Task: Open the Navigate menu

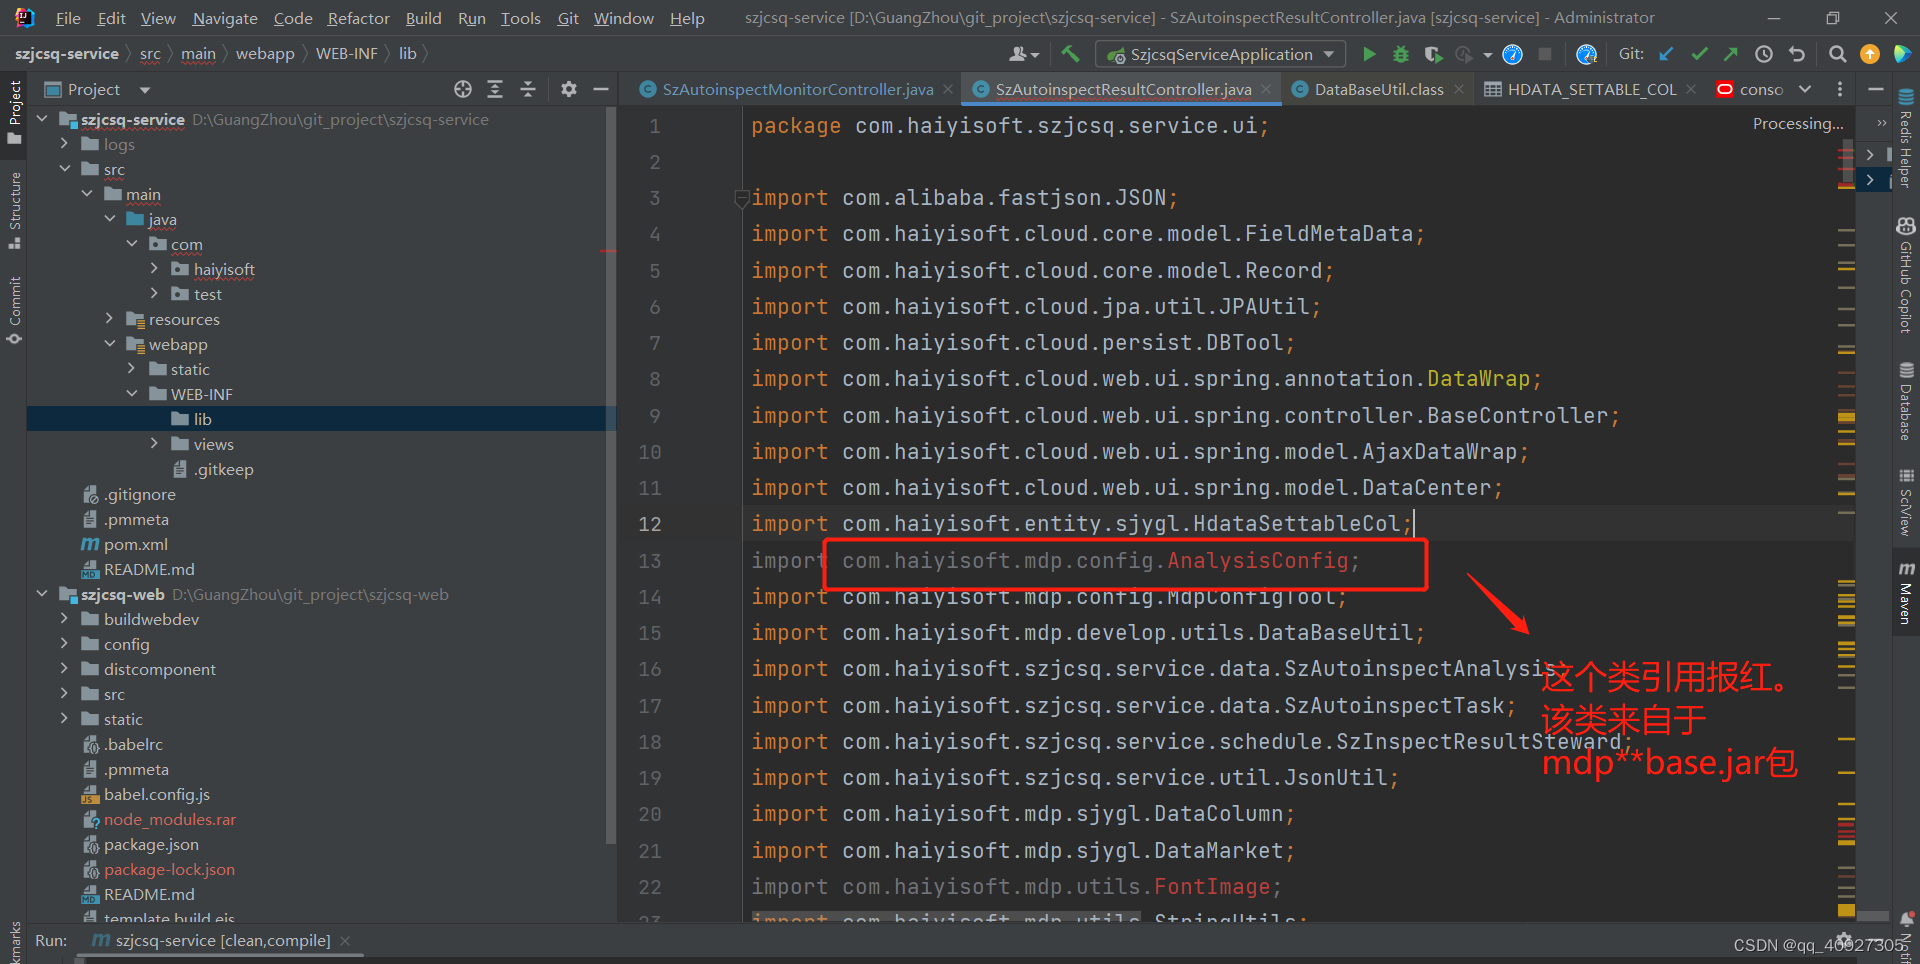Action: (225, 18)
